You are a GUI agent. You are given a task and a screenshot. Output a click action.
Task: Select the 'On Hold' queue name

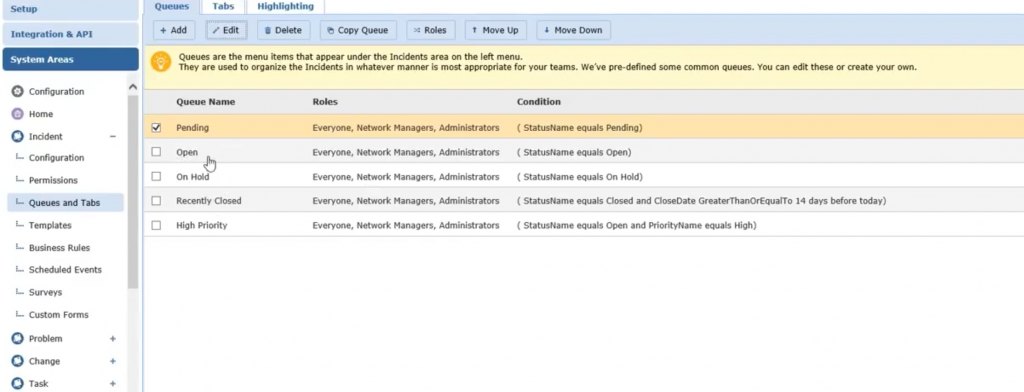(x=193, y=176)
